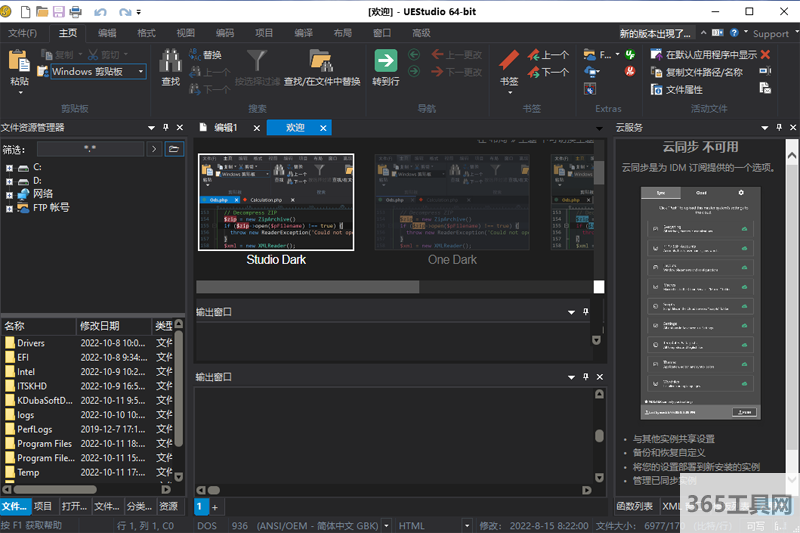Pin the Cloud Services (云服务) panel
Viewport: 800px width, 533px height.
778,128
